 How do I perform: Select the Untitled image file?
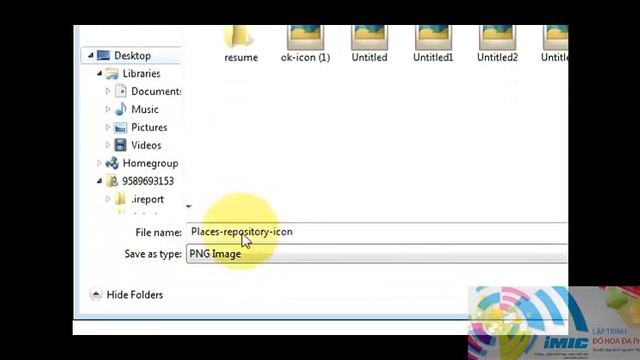[369, 44]
